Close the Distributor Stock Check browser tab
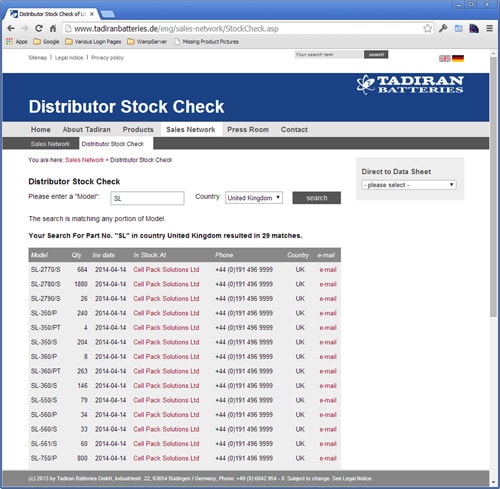Viewport: 500px width, 489px height. coord(92,14)
